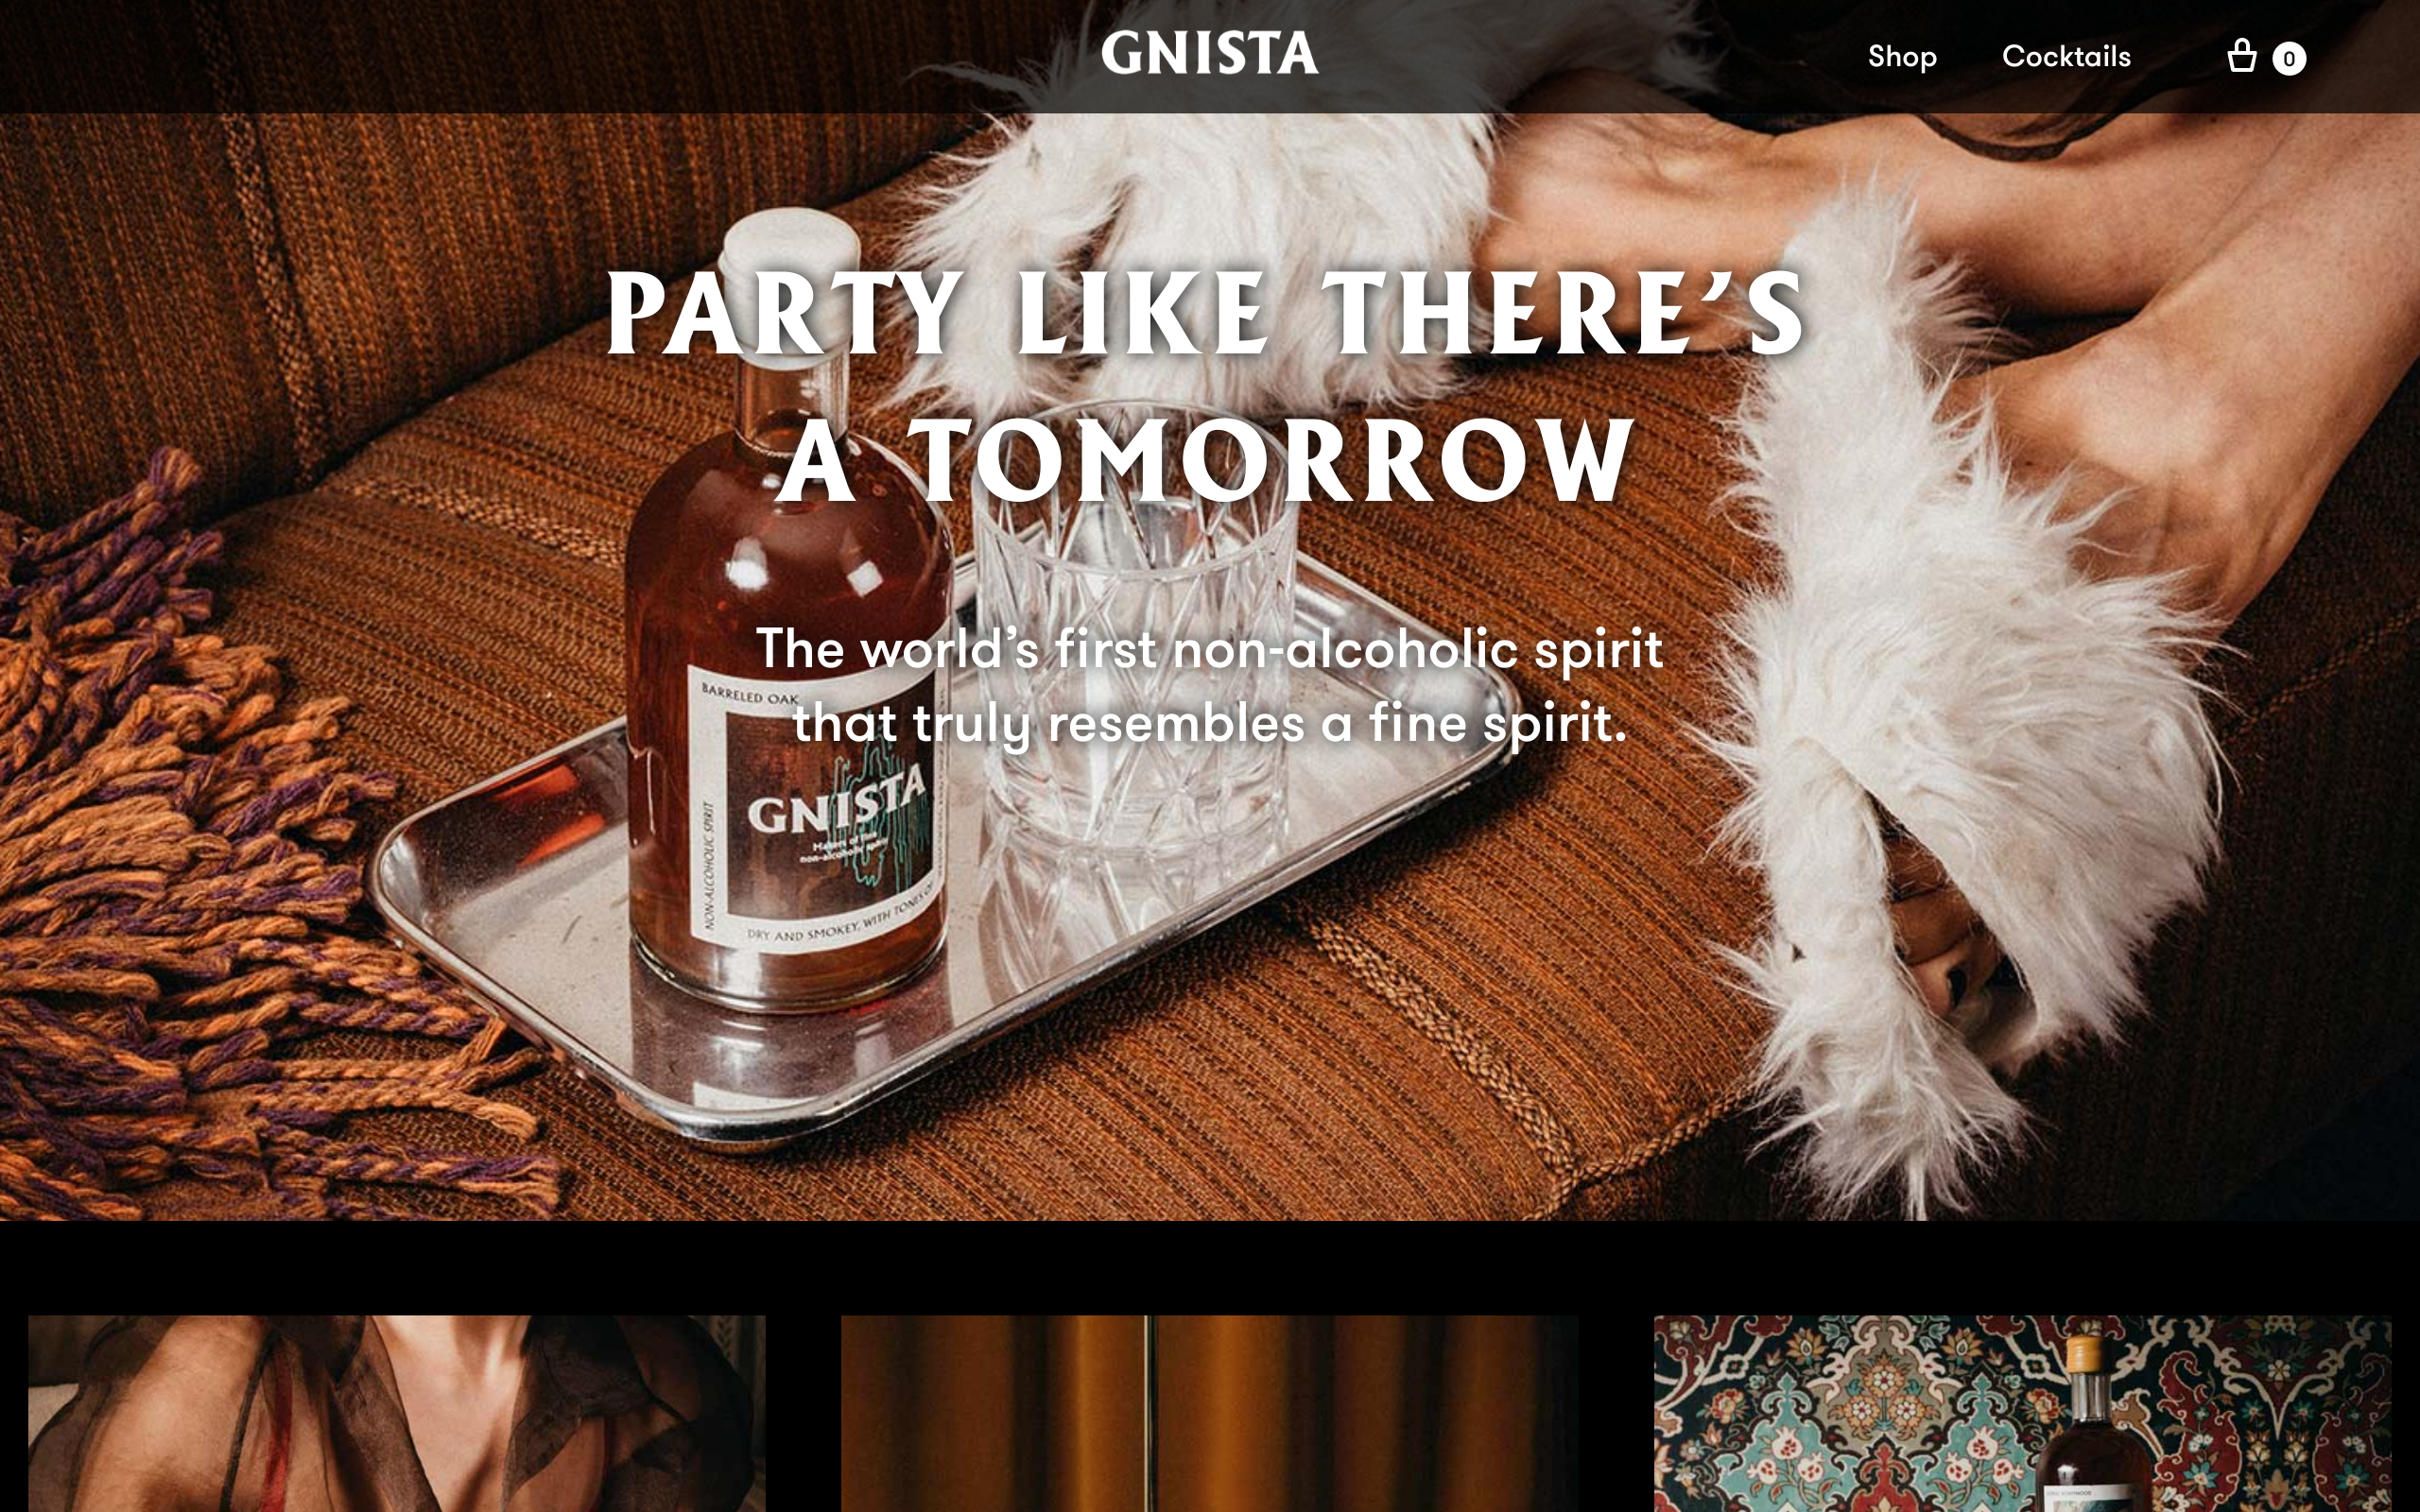Open the amber curtain thumbnail

(x=1209, y=1413)
